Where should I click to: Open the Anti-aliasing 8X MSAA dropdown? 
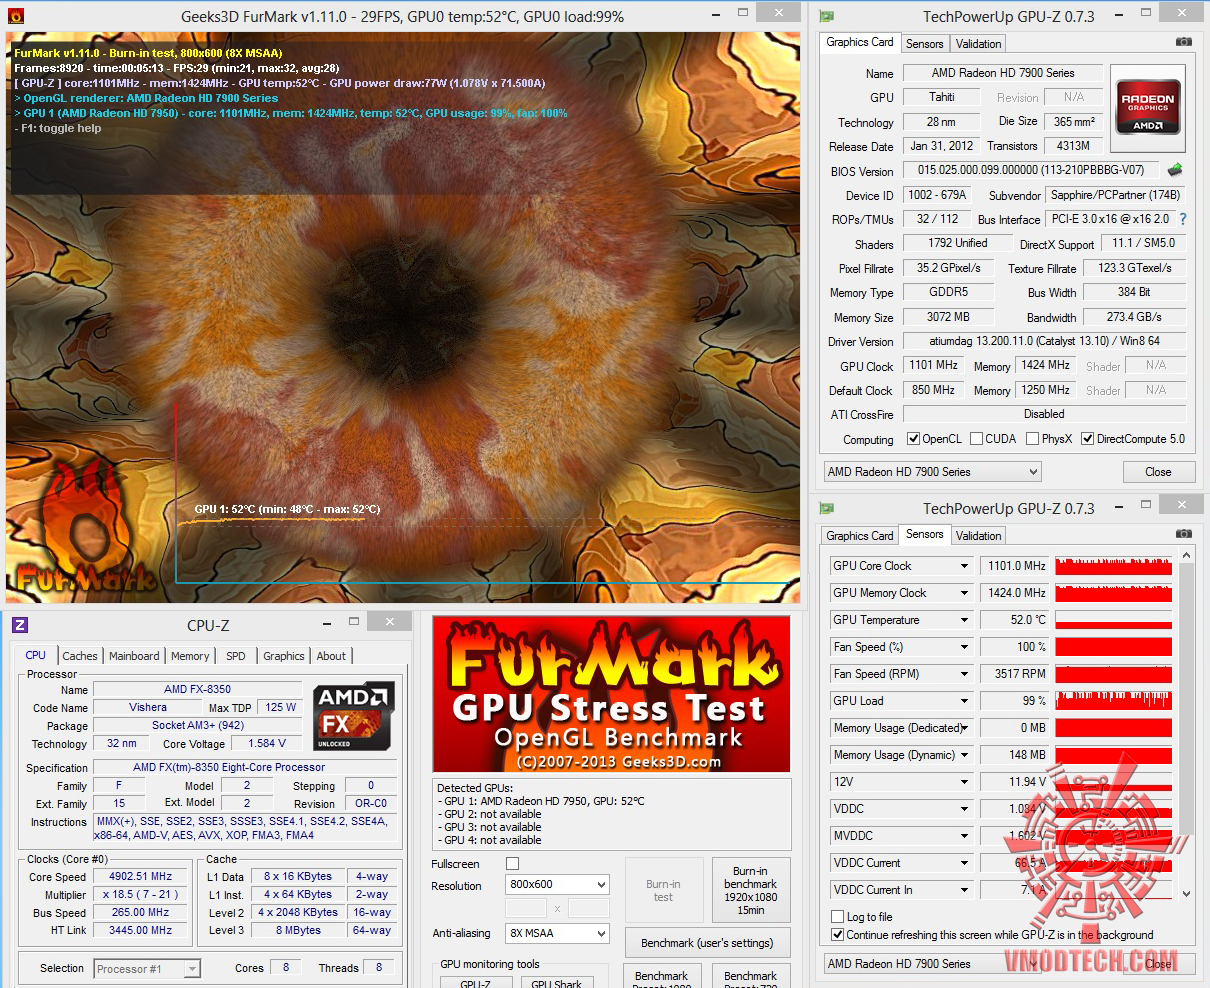tap(557, 933)
